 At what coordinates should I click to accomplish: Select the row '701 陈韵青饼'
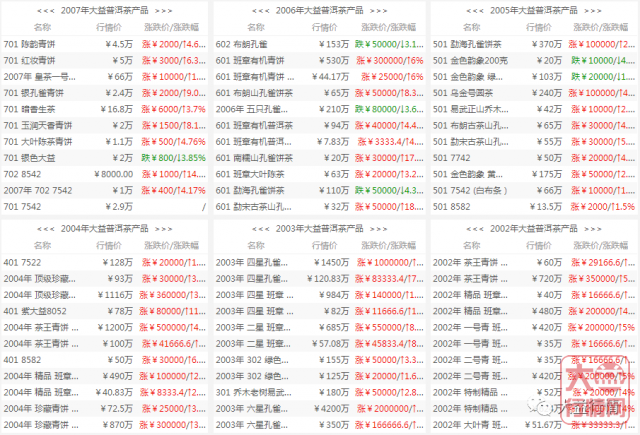pyautogui.click(x=104, y=44)
